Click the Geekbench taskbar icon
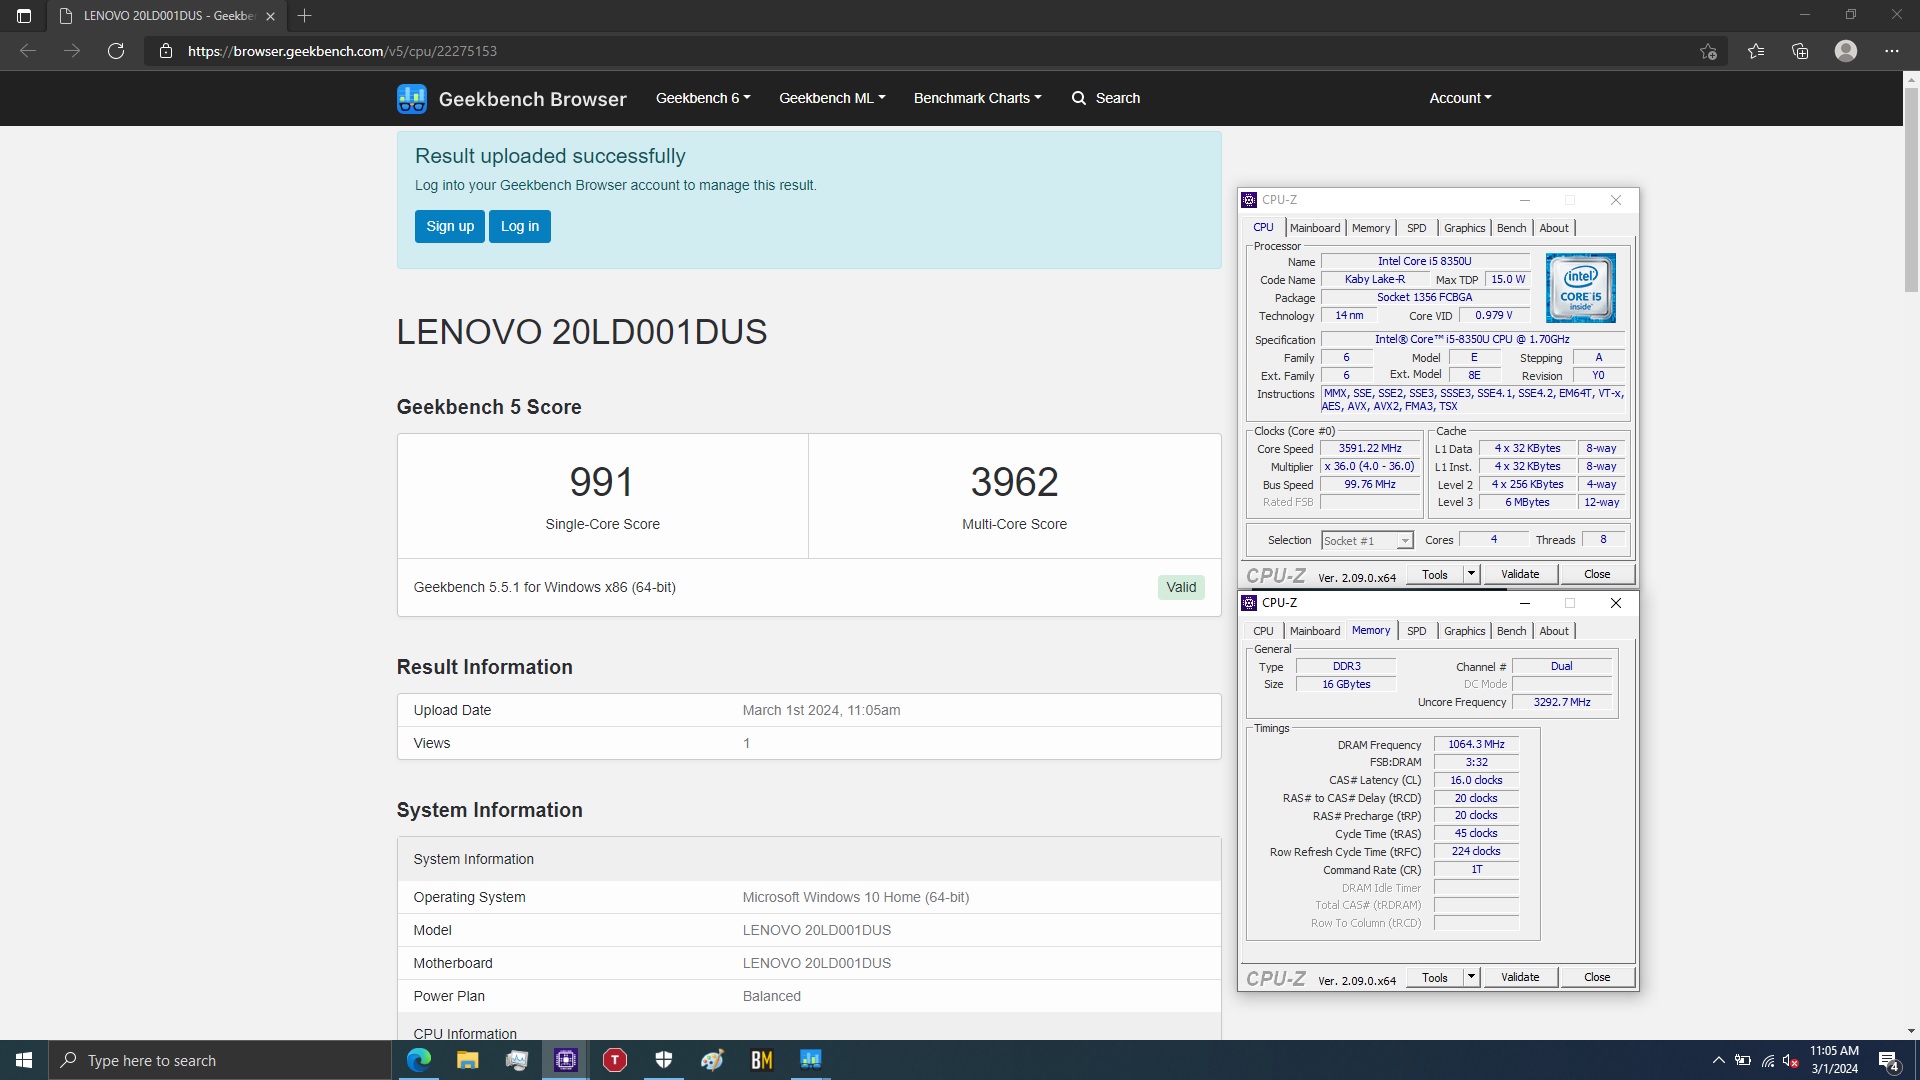Image resolution: width=1920 pixels, height=1080 pixels. click(x=811, y=1060)
